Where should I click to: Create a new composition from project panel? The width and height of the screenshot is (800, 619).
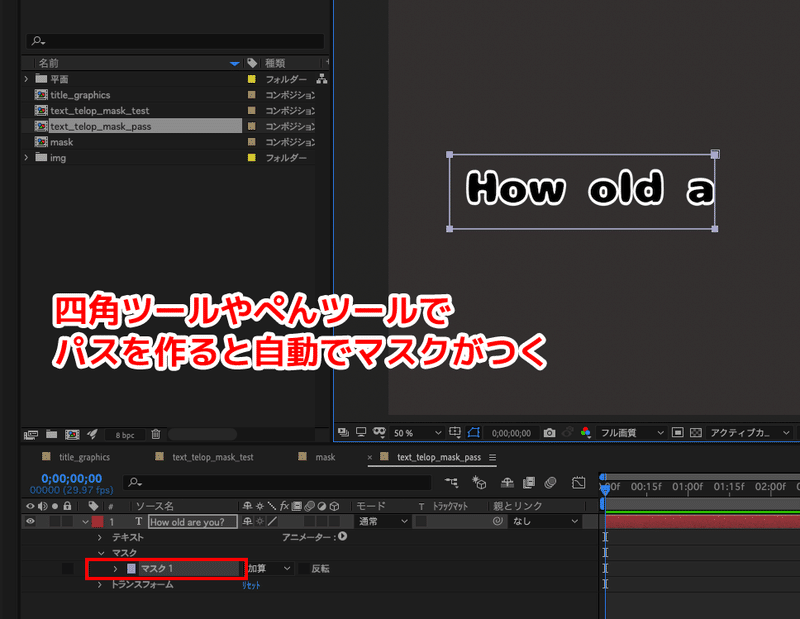(x=72, y=434)
